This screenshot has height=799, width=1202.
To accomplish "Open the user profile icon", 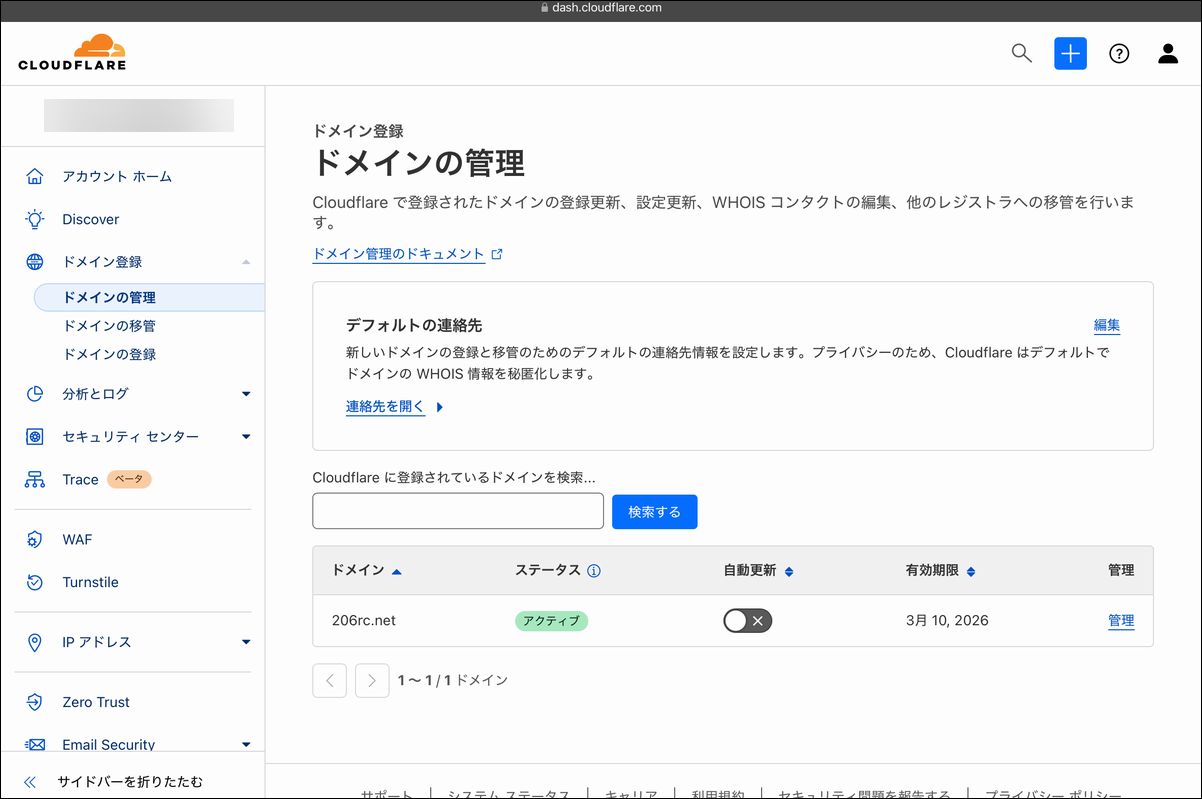I will click(x=1168, y=54).
